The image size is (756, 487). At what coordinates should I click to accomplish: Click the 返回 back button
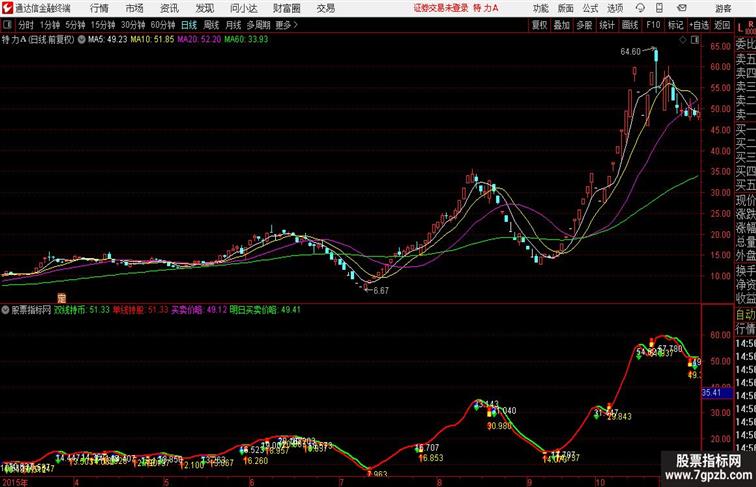pyautogui.click(x=722, y=25)
